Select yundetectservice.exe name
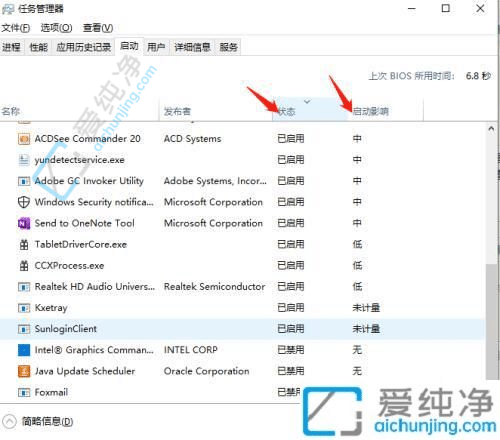The width and height of the screenshot is (500, 440). coord(79,160)
